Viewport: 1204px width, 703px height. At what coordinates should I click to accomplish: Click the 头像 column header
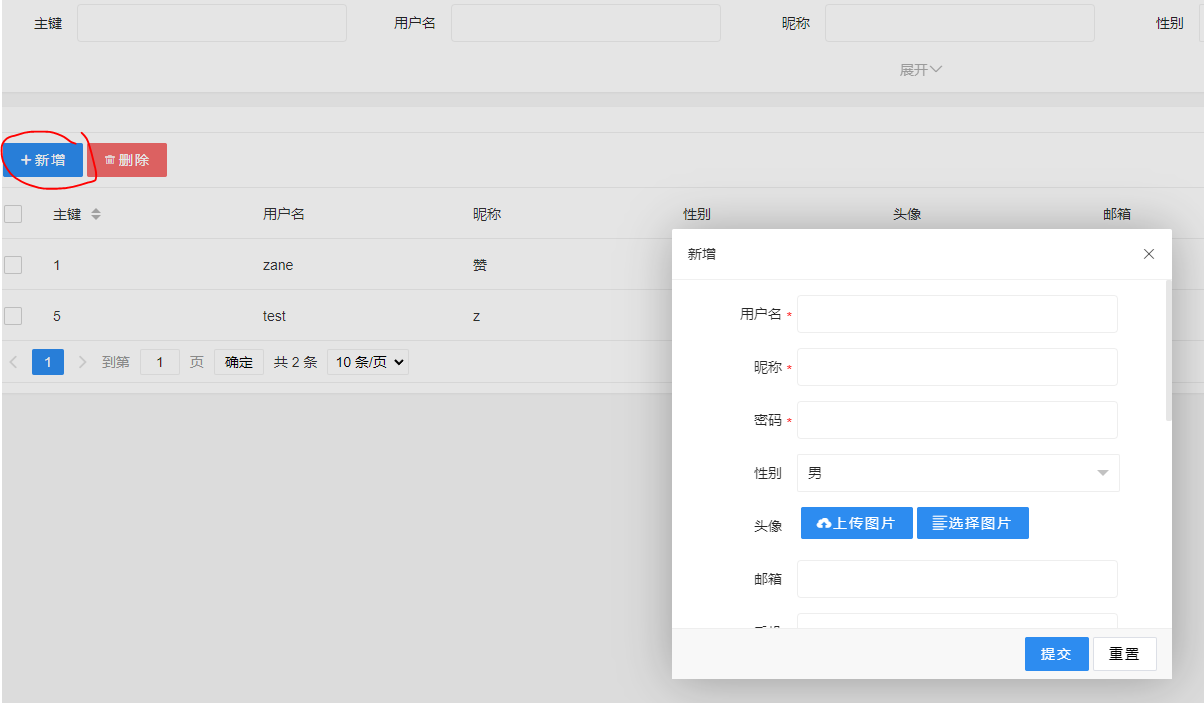tap(907, 214)
